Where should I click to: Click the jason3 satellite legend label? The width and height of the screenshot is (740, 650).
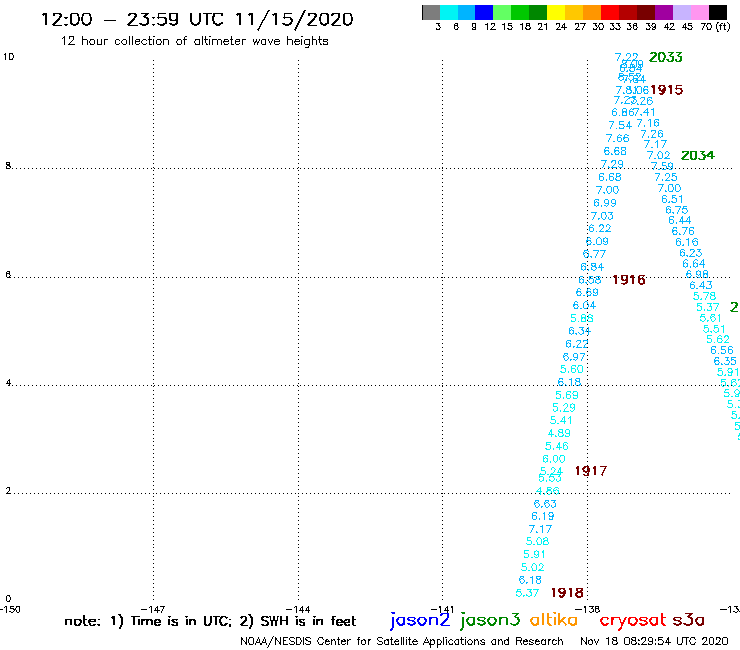490,620
